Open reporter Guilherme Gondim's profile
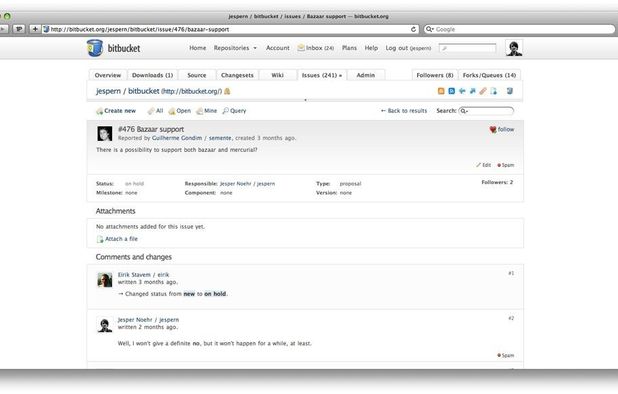This screenshot has width=618, height=394. coord(177,138)
